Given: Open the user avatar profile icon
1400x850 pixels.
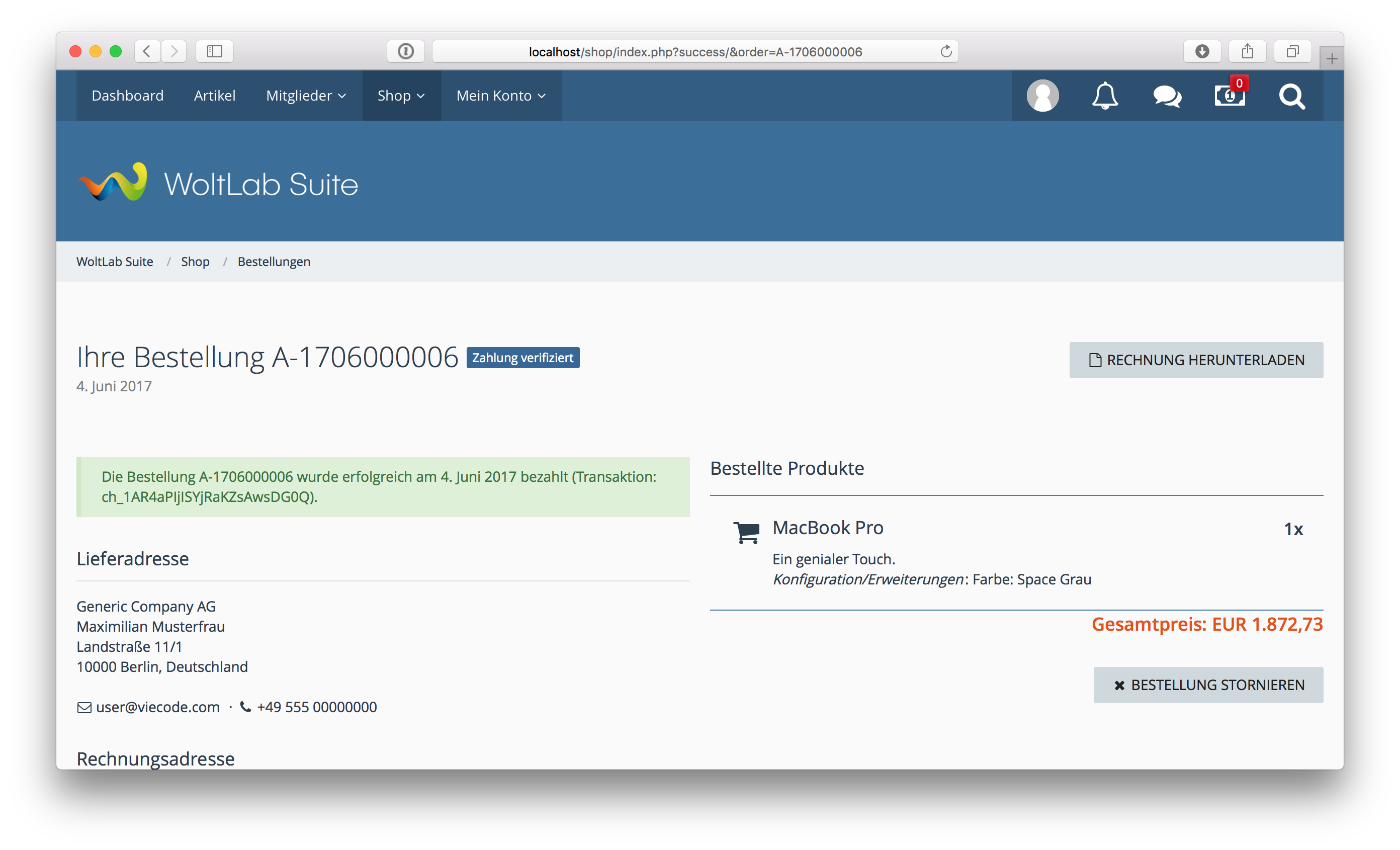Looking at the screenshot, I should 1042,96.
